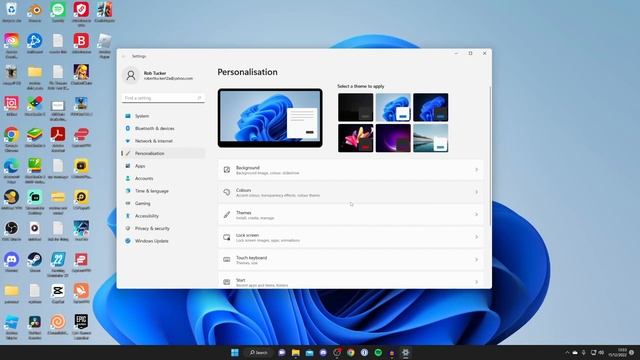Select DaVinci Resolve desktop icon

point(35,326)
